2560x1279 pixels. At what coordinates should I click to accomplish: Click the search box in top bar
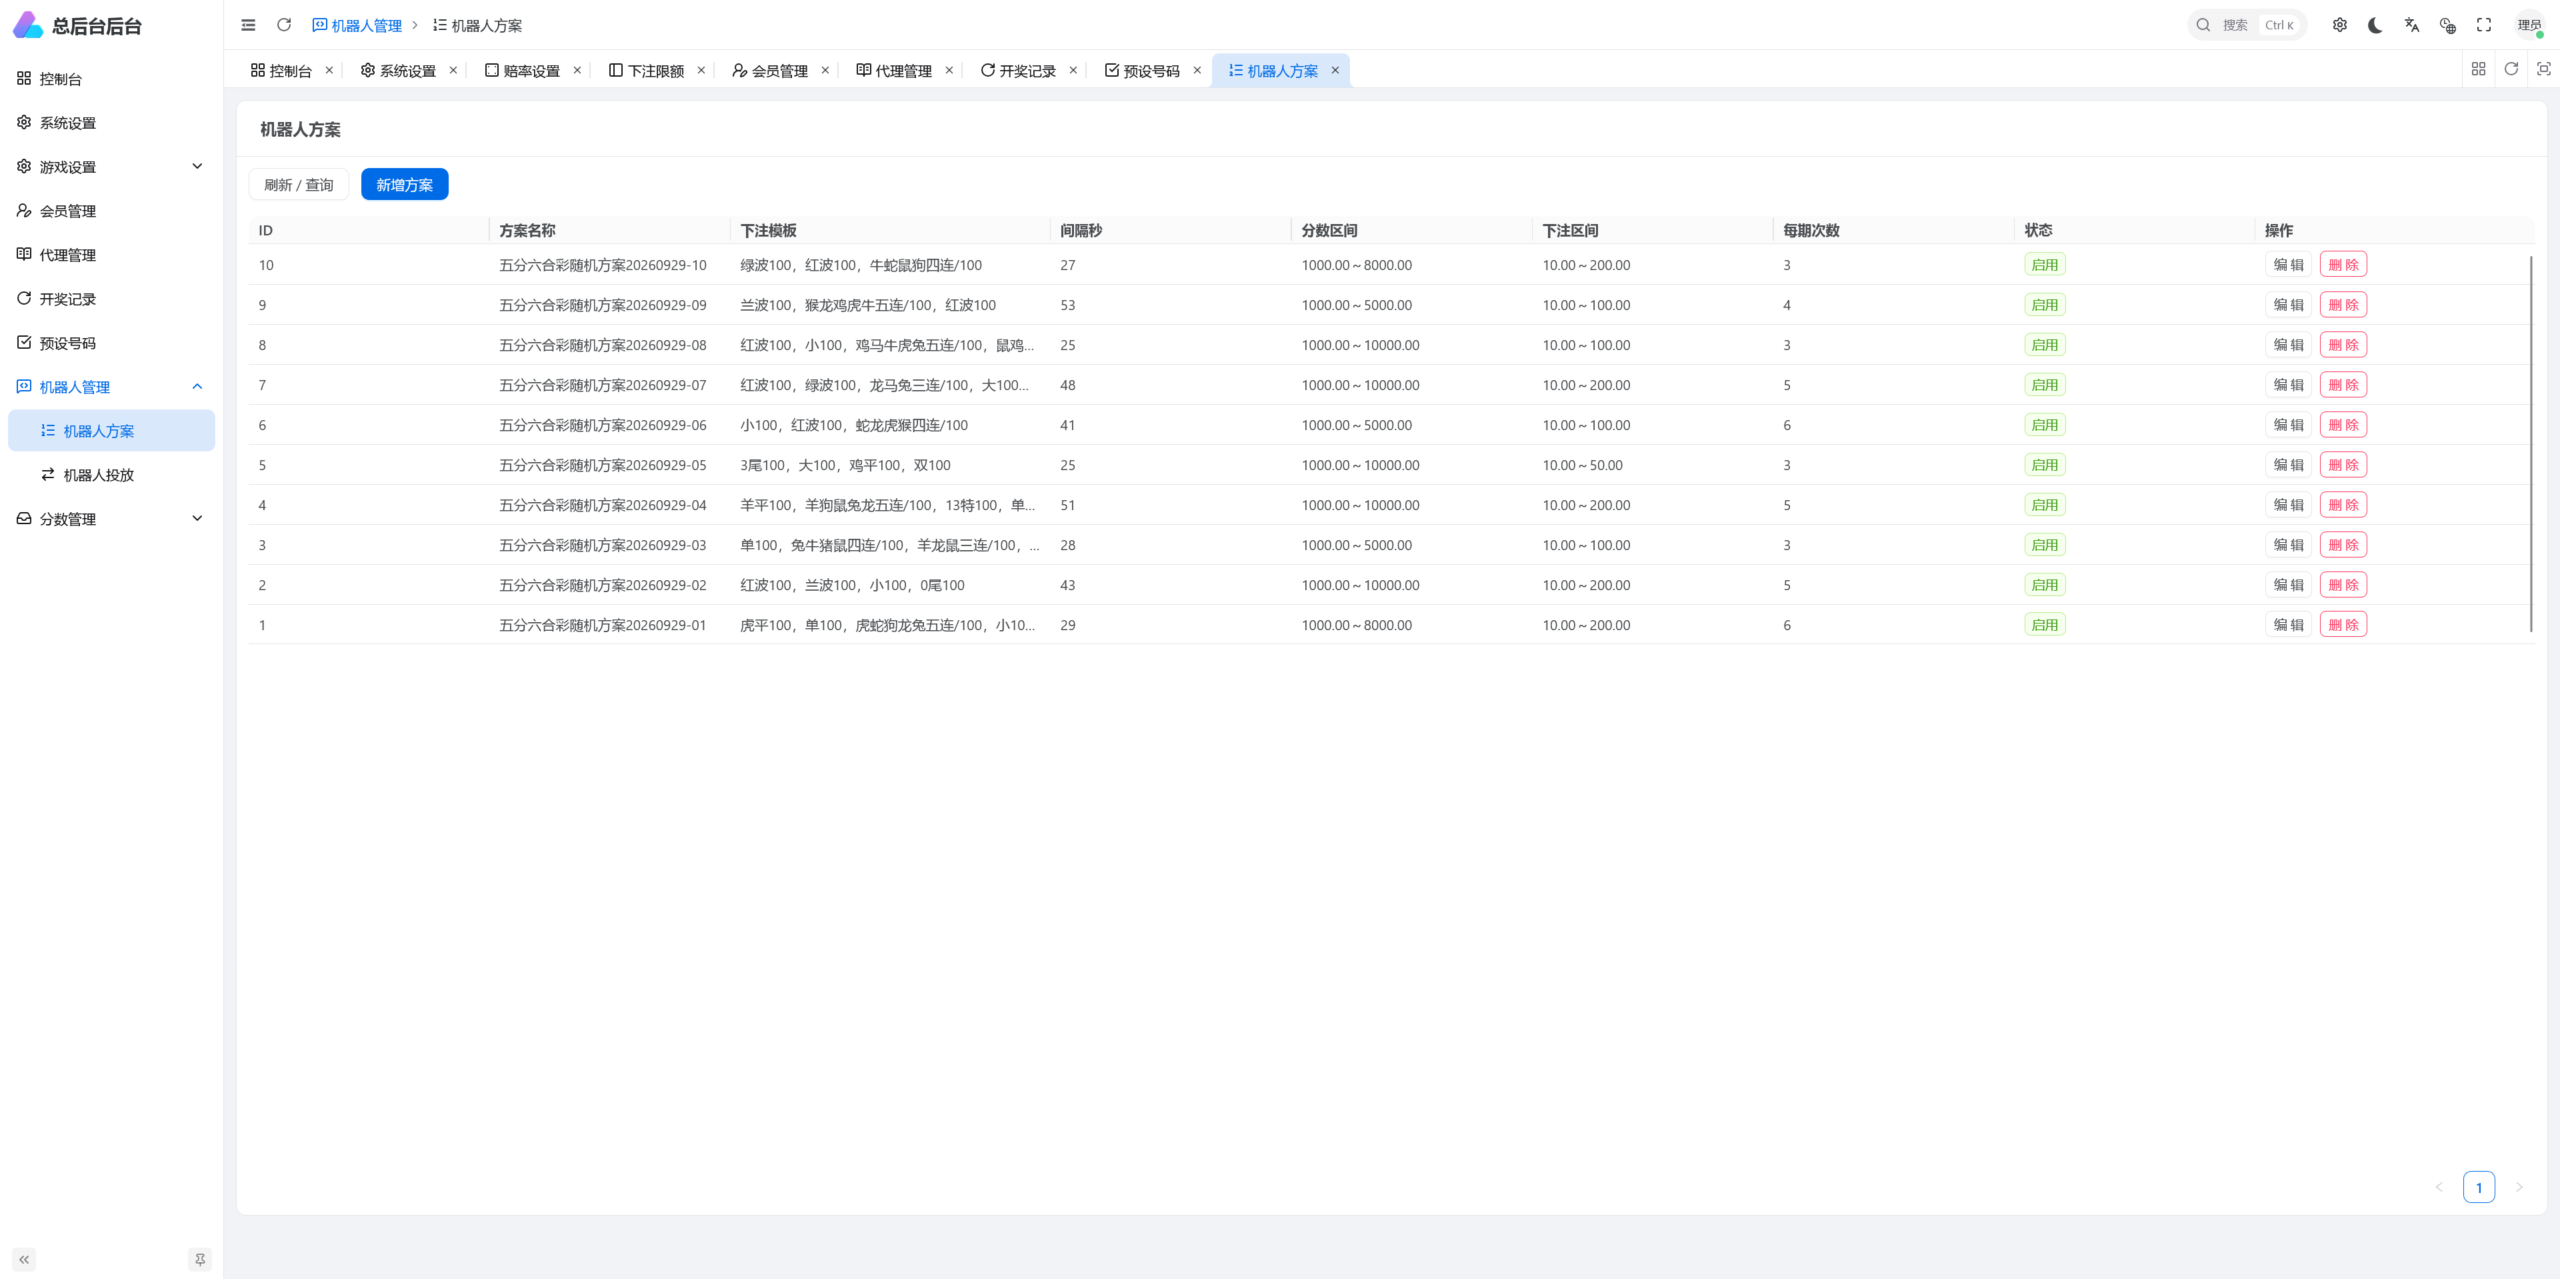pos(2247,25)
